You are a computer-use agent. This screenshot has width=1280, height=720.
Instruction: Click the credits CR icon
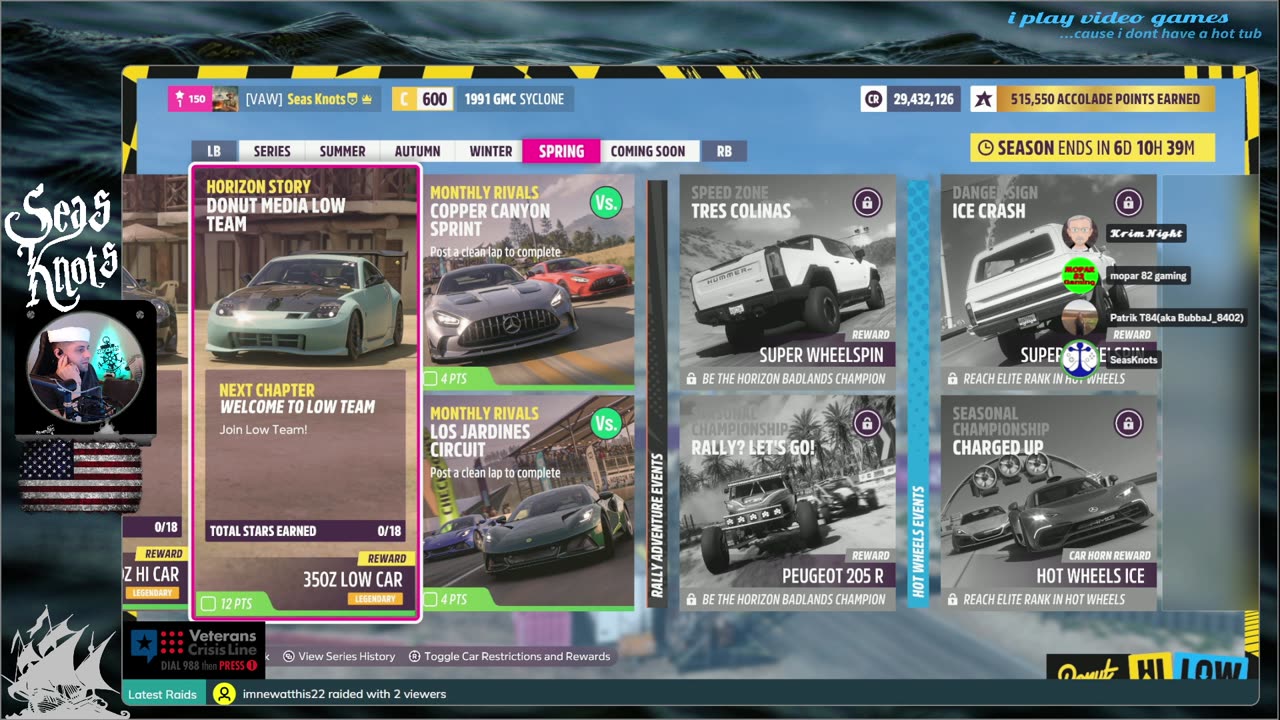[873, 99]
